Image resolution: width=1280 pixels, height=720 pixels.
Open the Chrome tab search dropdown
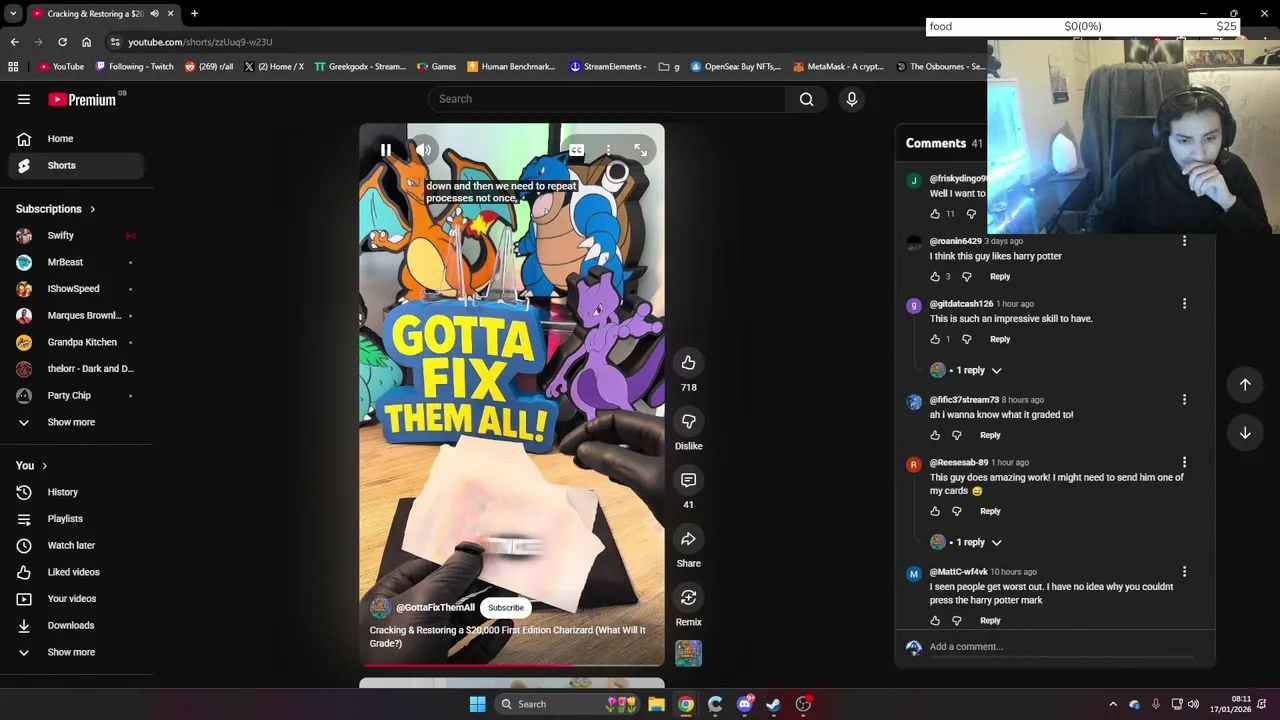(13, 14)
